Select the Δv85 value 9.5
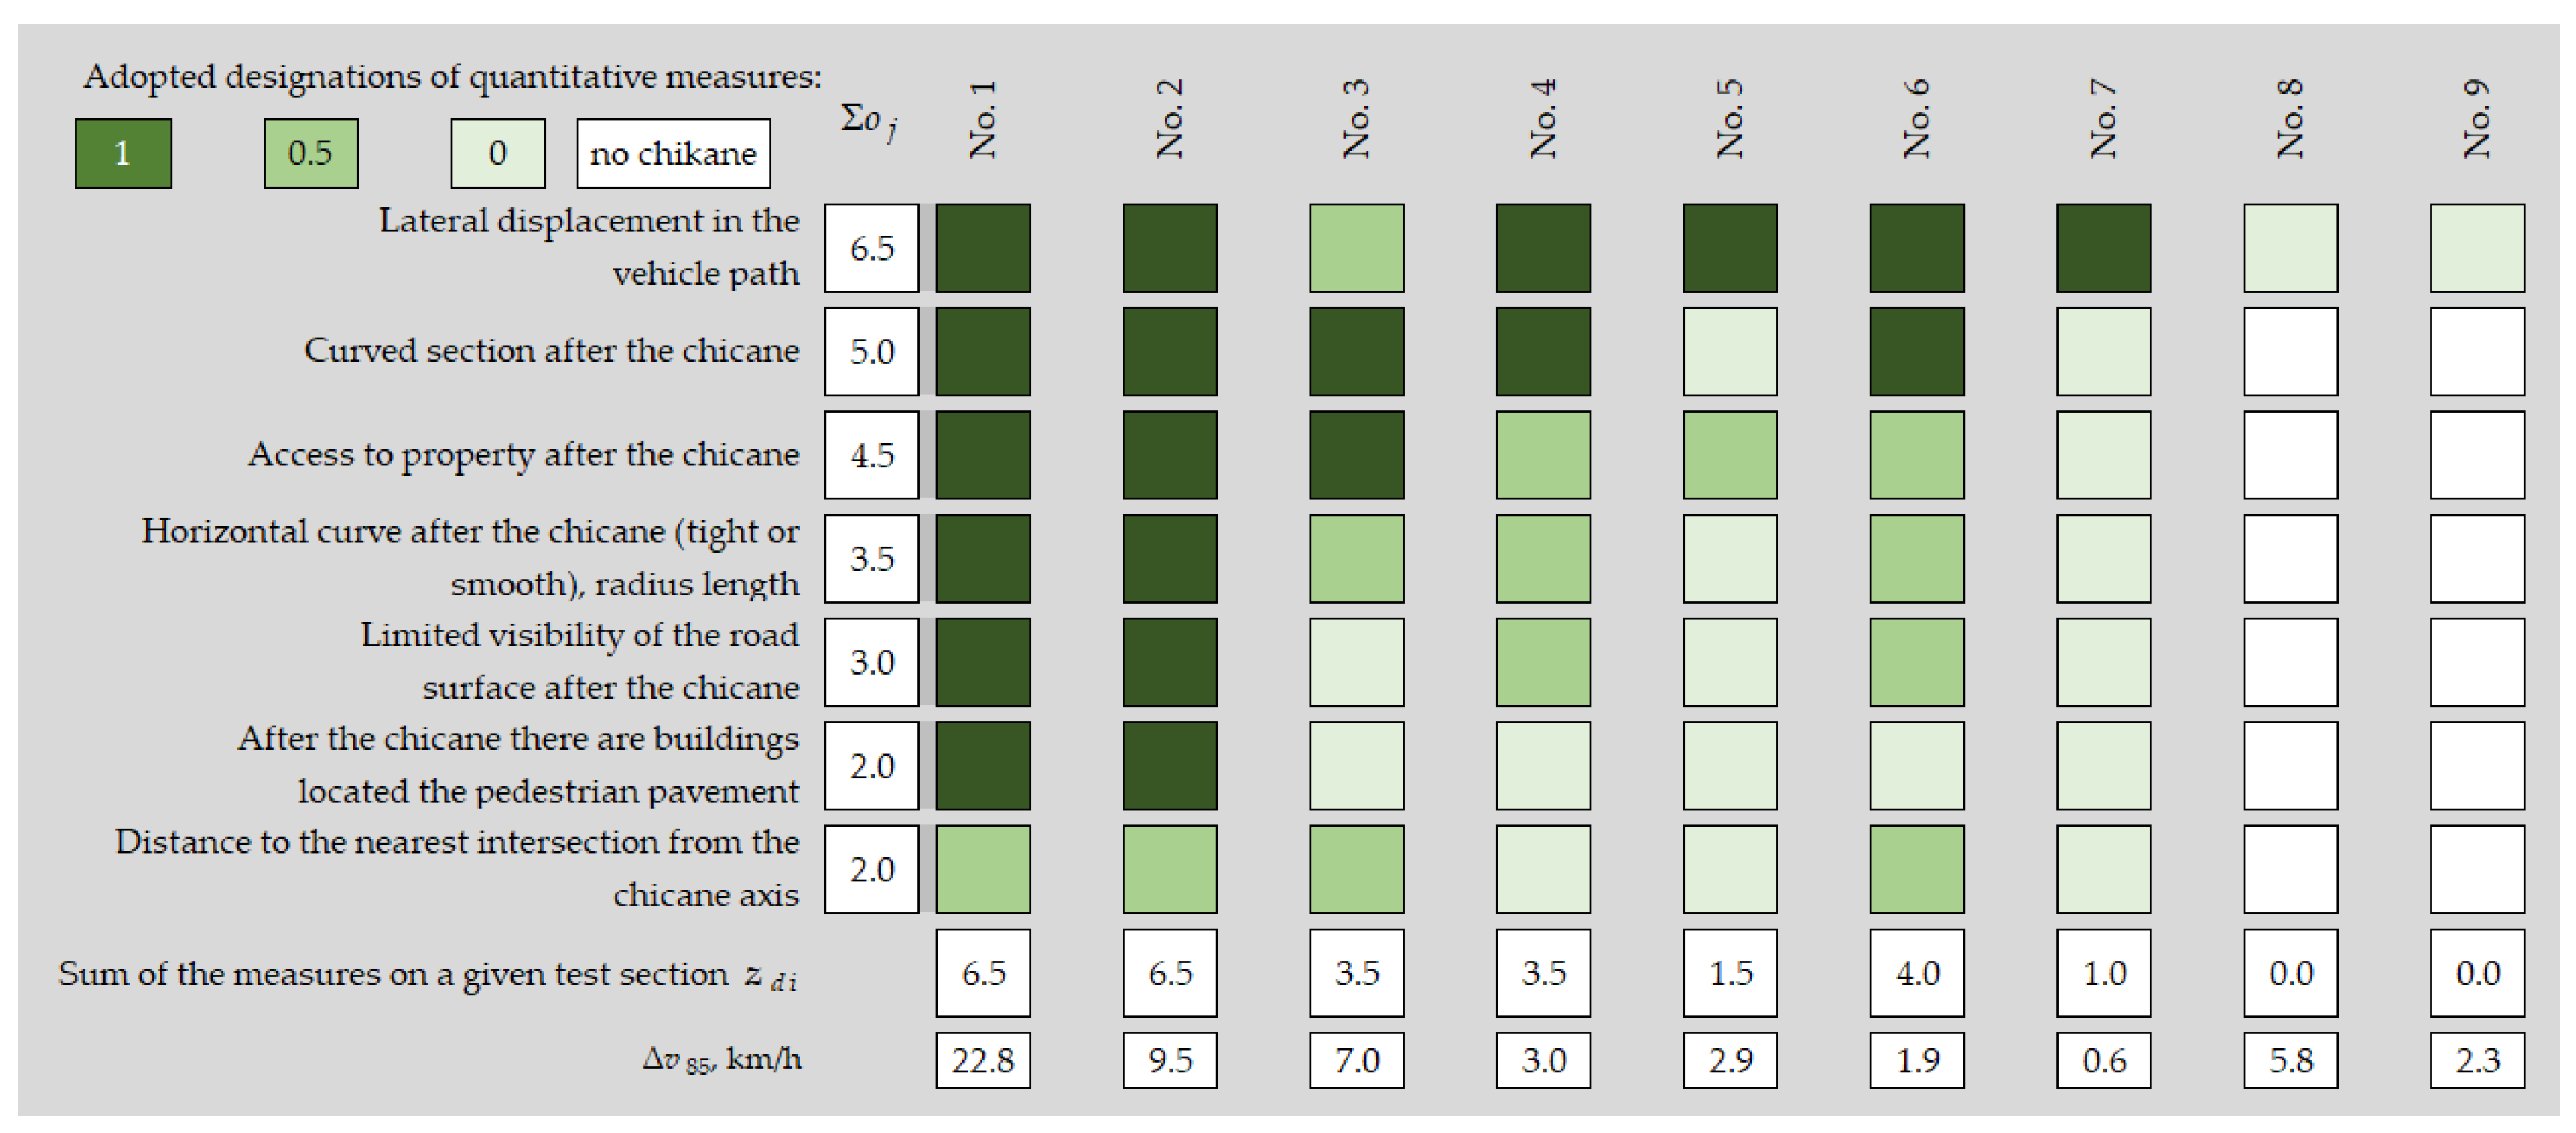The height and width of the screenshot is (1133, 2576). 1170,1060
